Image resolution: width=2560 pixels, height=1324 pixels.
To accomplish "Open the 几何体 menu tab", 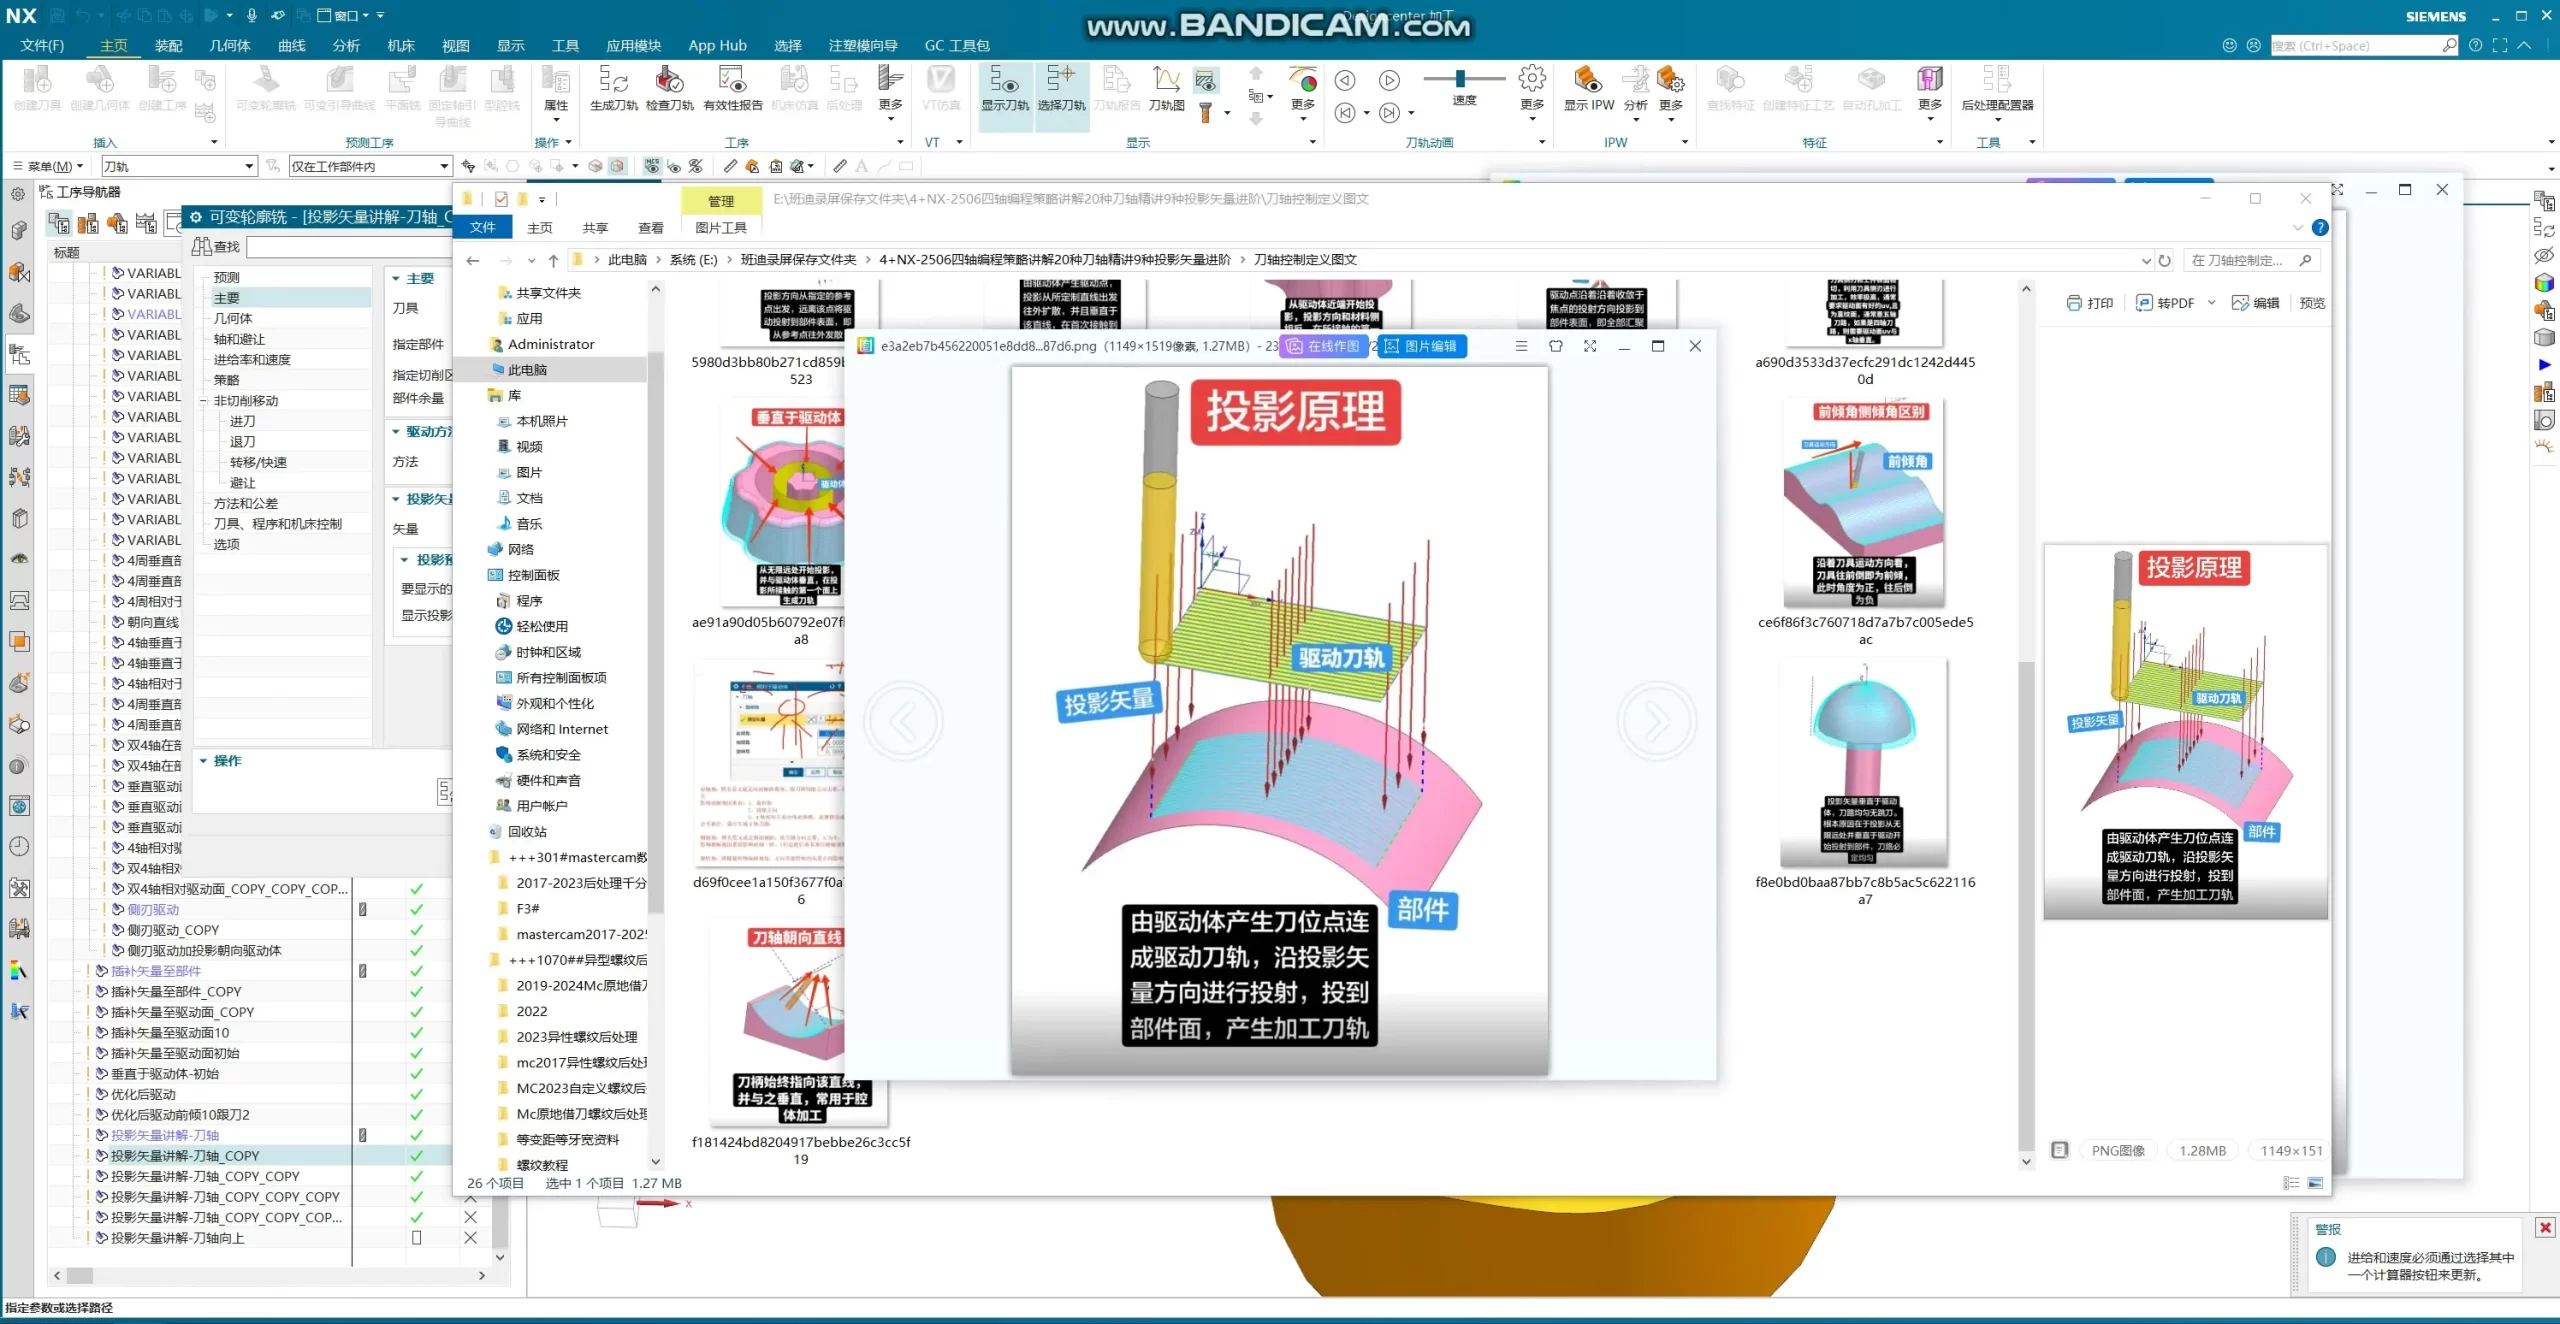I will [229, 45].
